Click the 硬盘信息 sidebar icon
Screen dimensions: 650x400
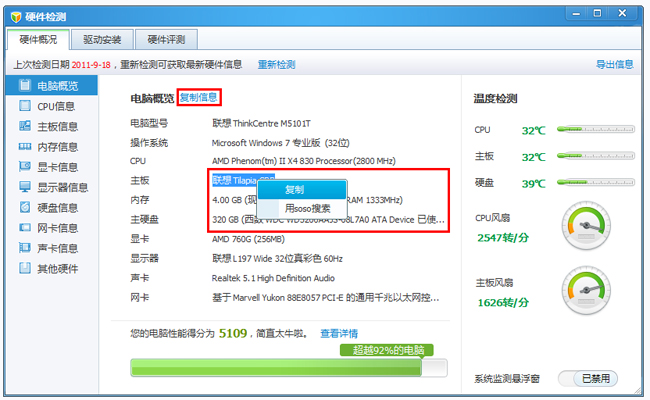(25, 207)
